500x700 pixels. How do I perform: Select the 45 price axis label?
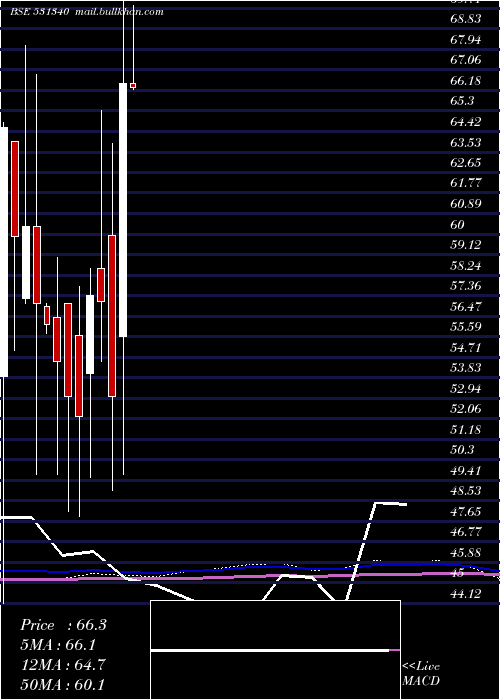[458, 573]
